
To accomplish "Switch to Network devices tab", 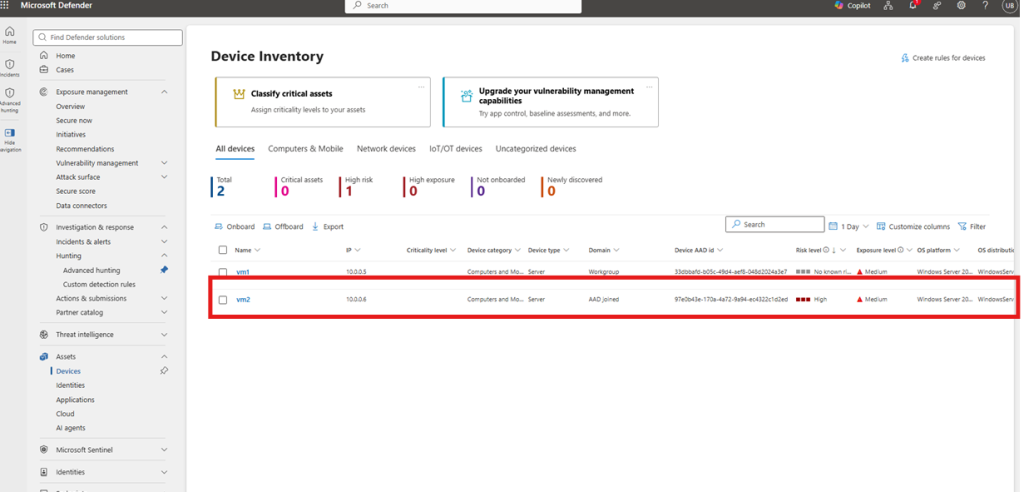I will point(386,148).
